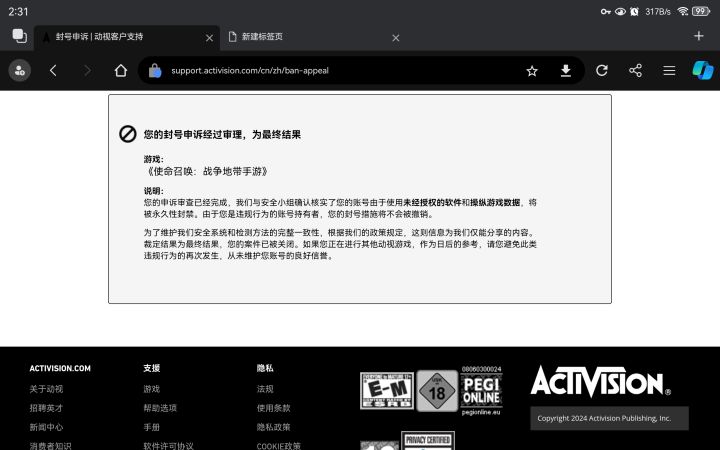Viewport: 720px width, 450px height.
Task: Go to the browser home page icon
Action: (x=121, y=71)
